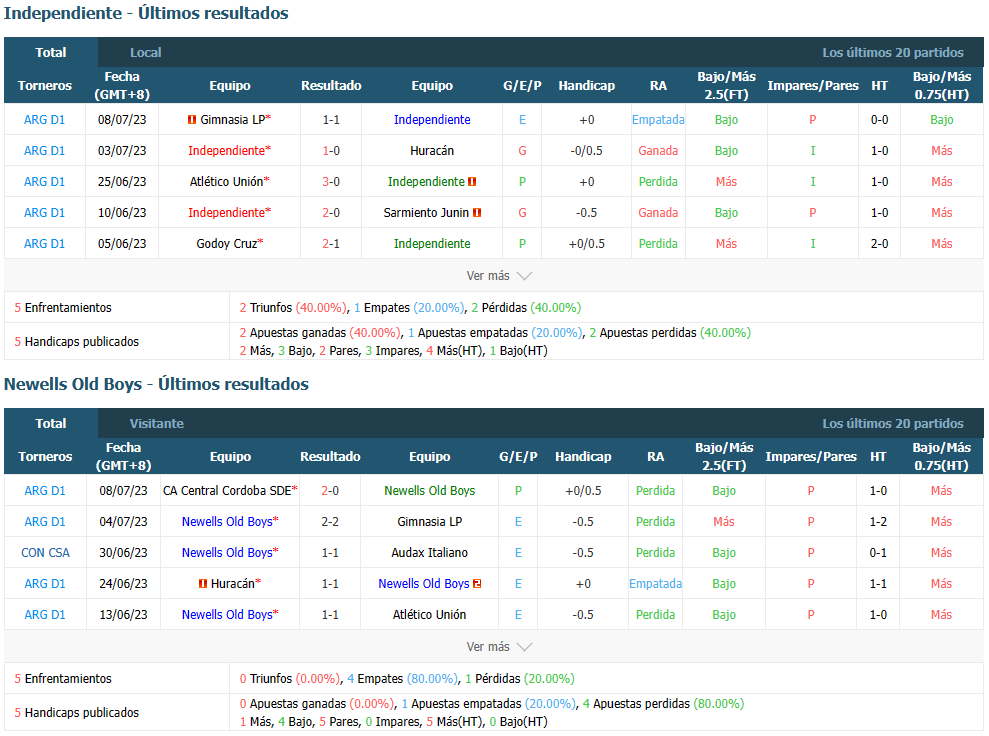Click Empatada in the 24/06/23 Huracán row
Viewport: 989px width, 736px height.
(655, 584)
